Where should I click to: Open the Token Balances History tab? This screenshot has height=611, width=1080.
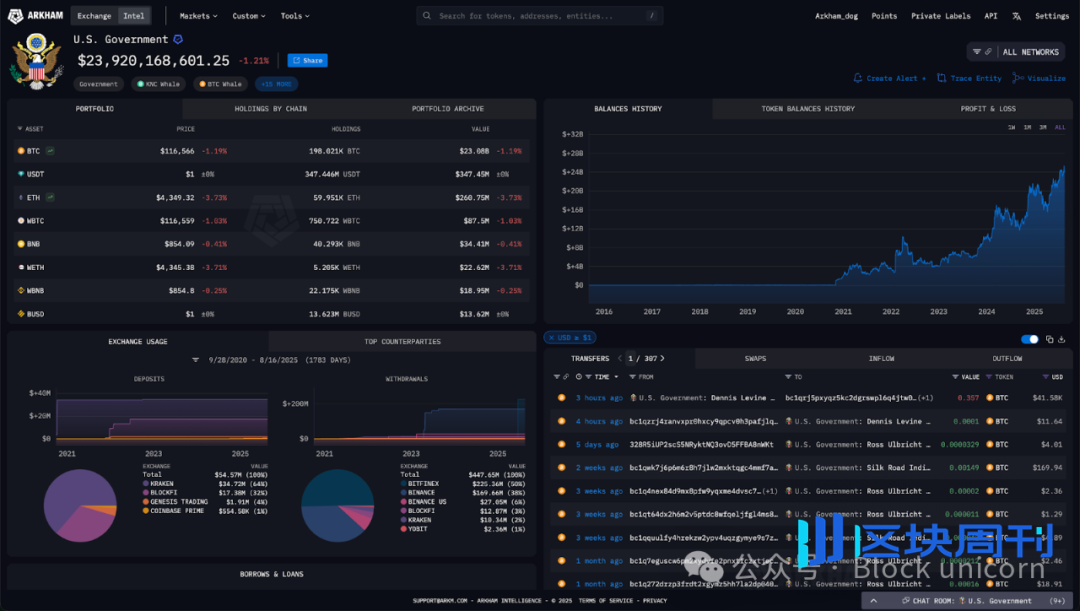(x=808, y=109)
